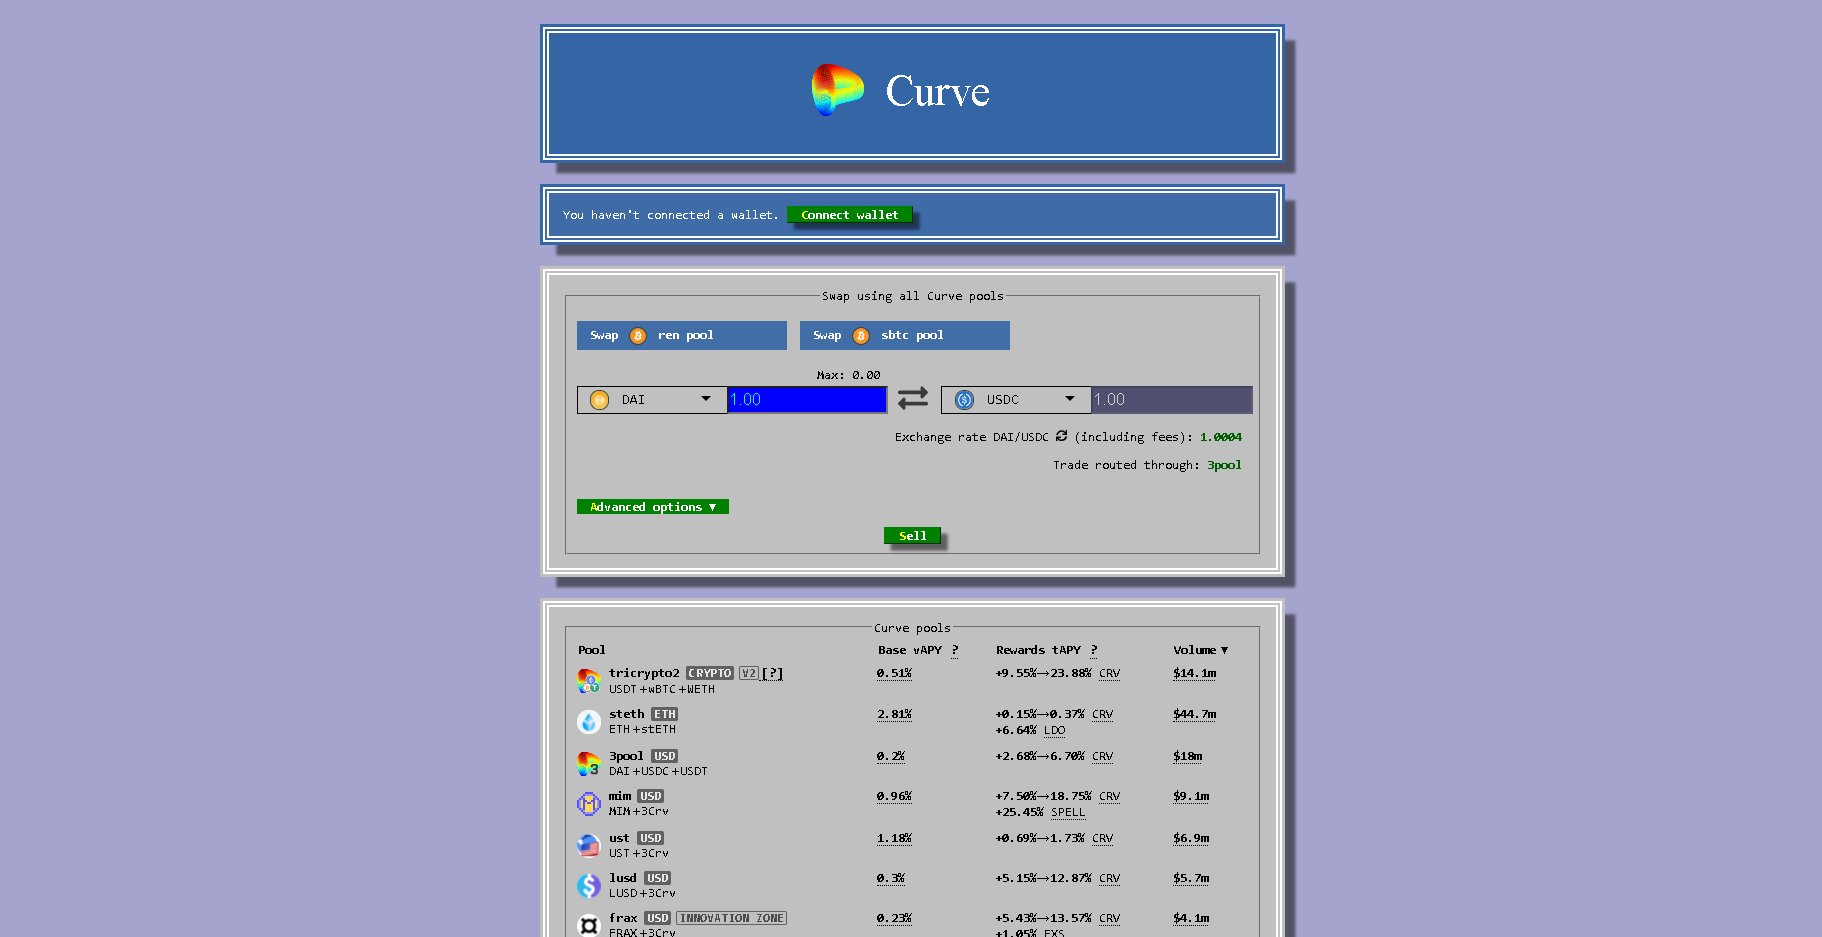This screenshot has width=1822, height=937.
Task: Click lusd base vAPY 0.3%
Action: (x=890, y=878)
